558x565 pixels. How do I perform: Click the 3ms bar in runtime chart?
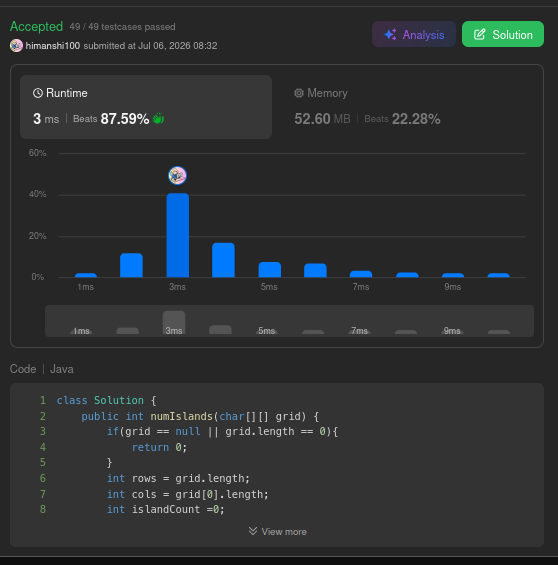(x=178, y=235)
